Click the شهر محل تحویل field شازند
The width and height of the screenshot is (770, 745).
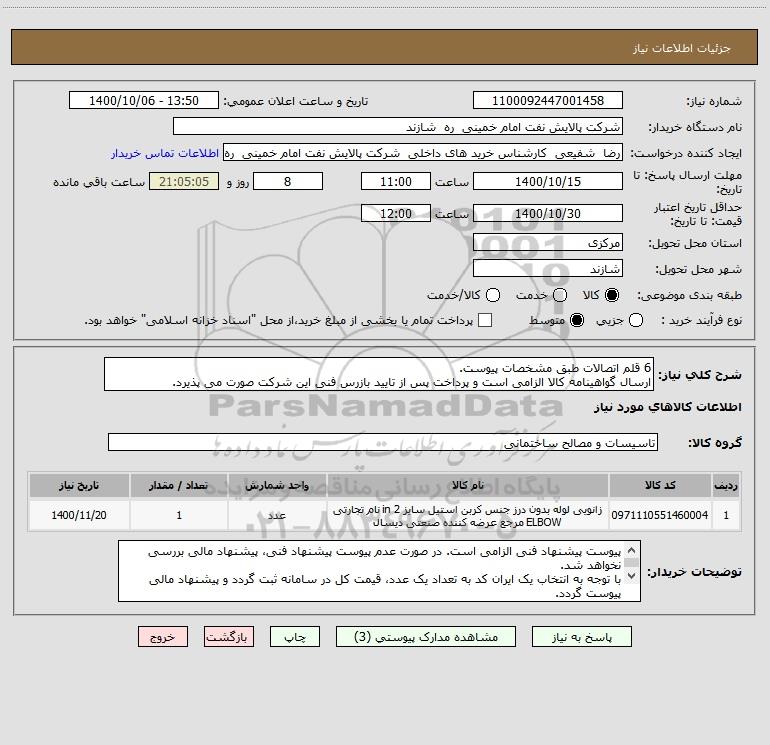[548, 268]
